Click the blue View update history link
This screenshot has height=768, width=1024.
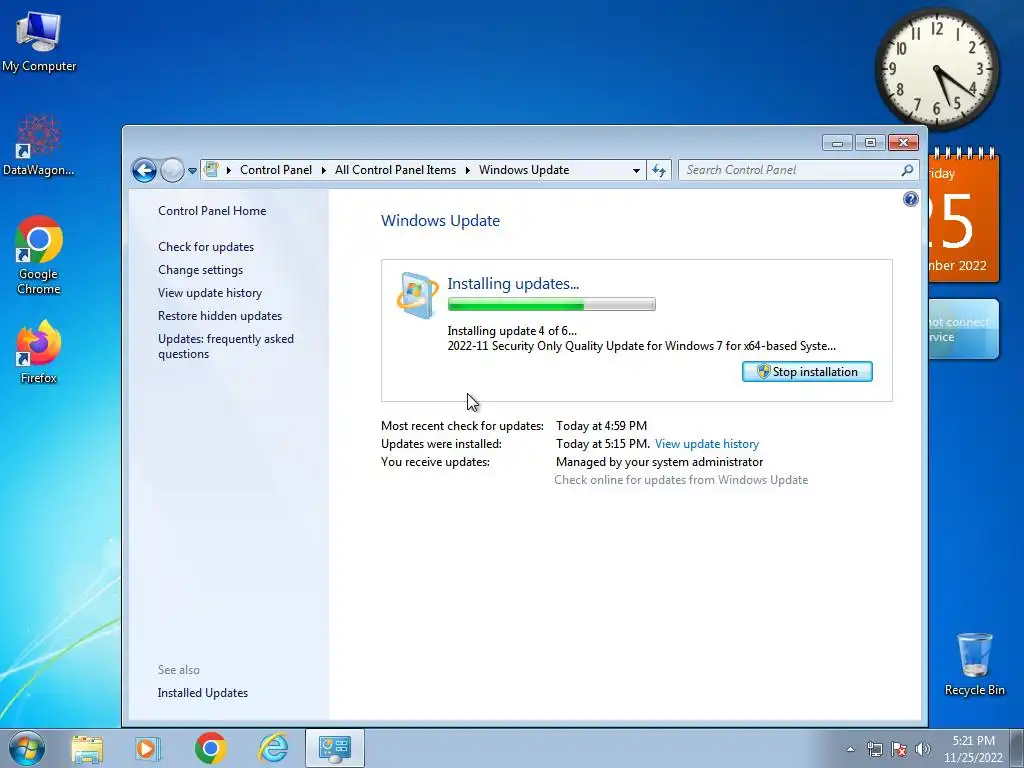(x=707, y=444)
